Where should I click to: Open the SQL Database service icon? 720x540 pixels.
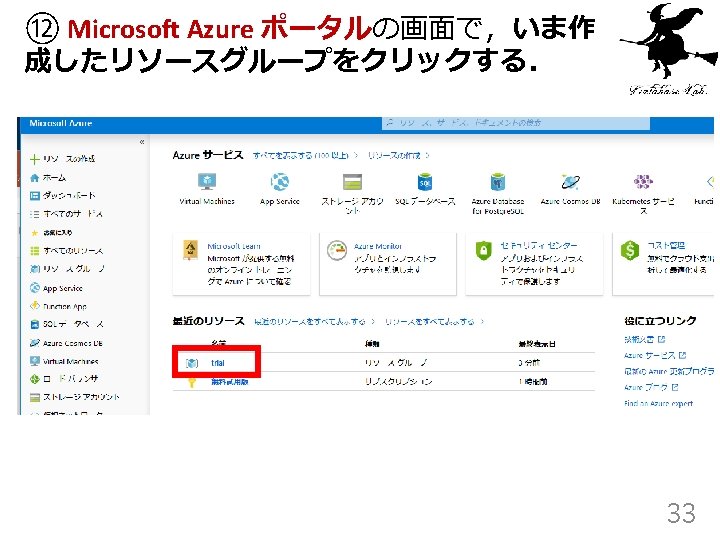coord(425,182)
